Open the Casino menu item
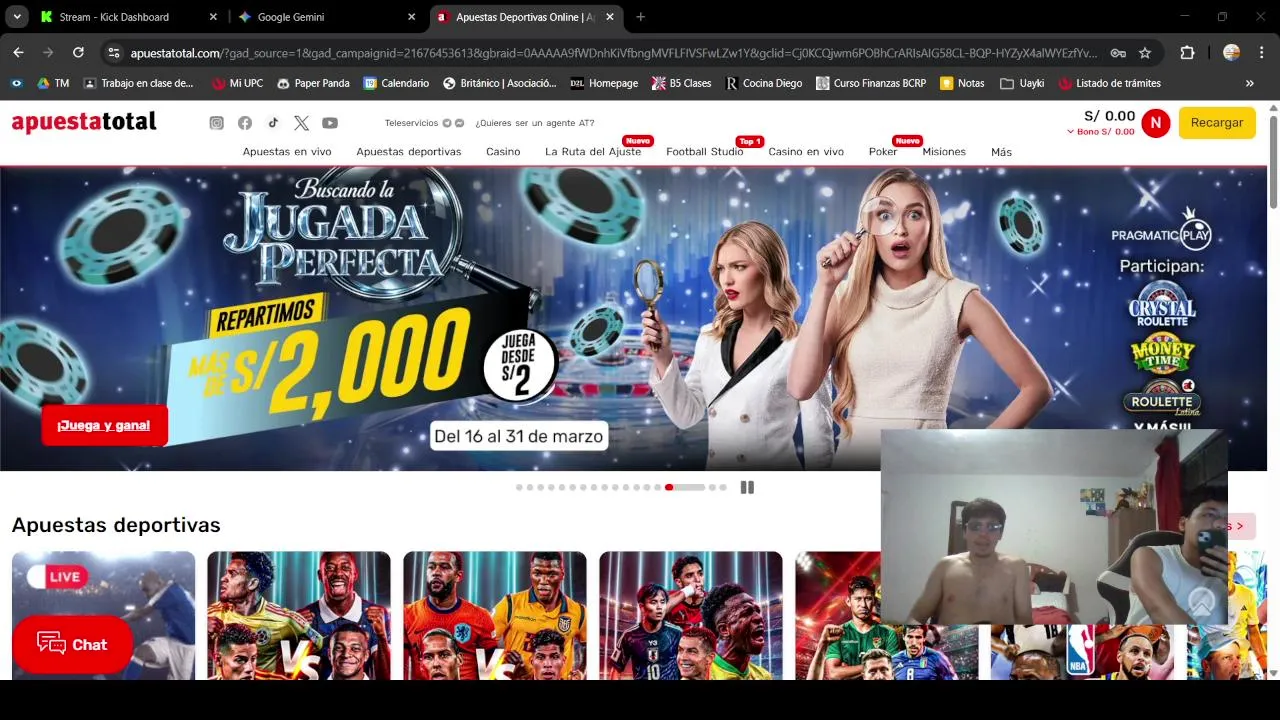This screenshot has width=1280, height=720. [503, 152]
